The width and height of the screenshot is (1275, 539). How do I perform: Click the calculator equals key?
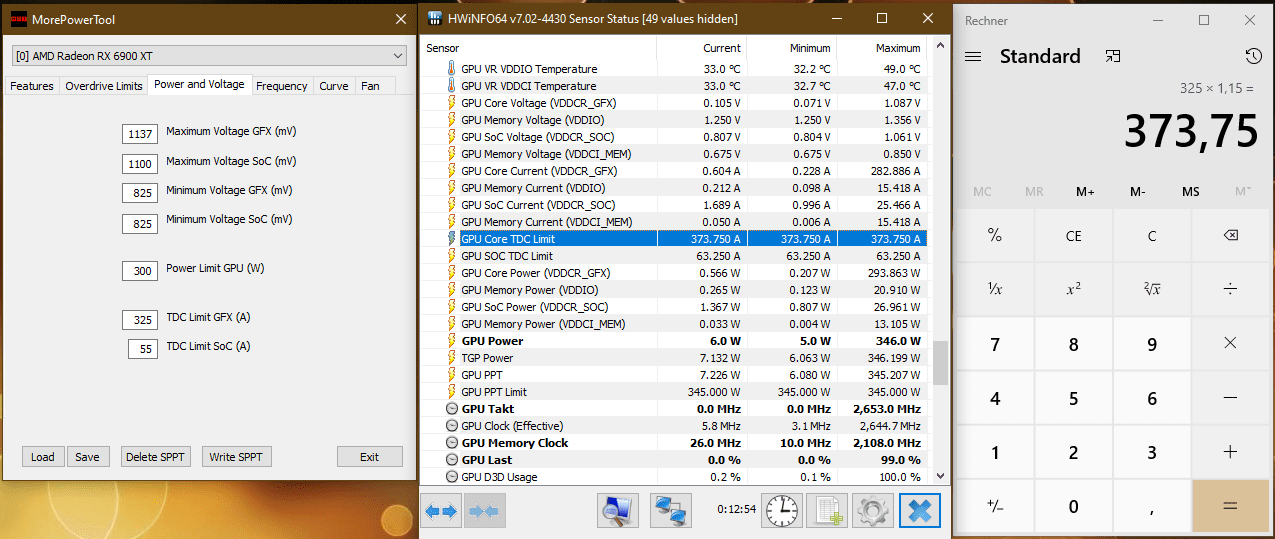pyautogui.click(x=1230, y=506)
